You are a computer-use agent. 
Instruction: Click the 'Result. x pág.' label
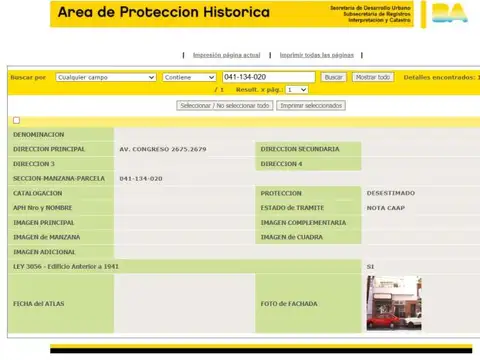[260, 90]
